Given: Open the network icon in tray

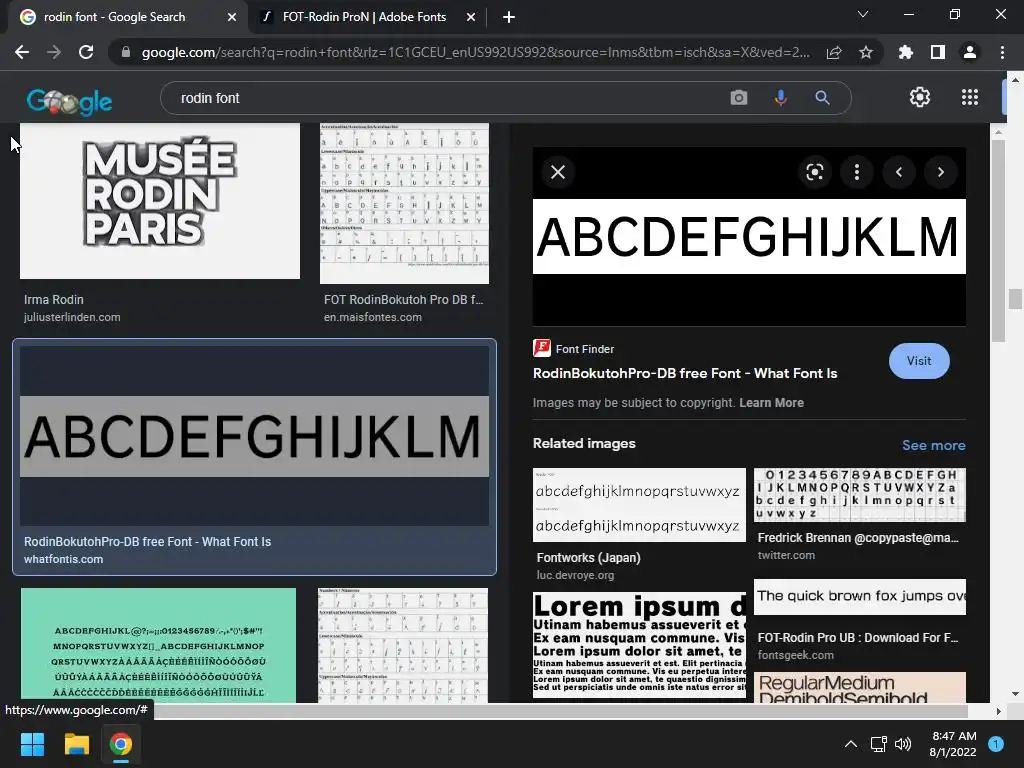Looking at the screenshot, I should coord(878,744).
